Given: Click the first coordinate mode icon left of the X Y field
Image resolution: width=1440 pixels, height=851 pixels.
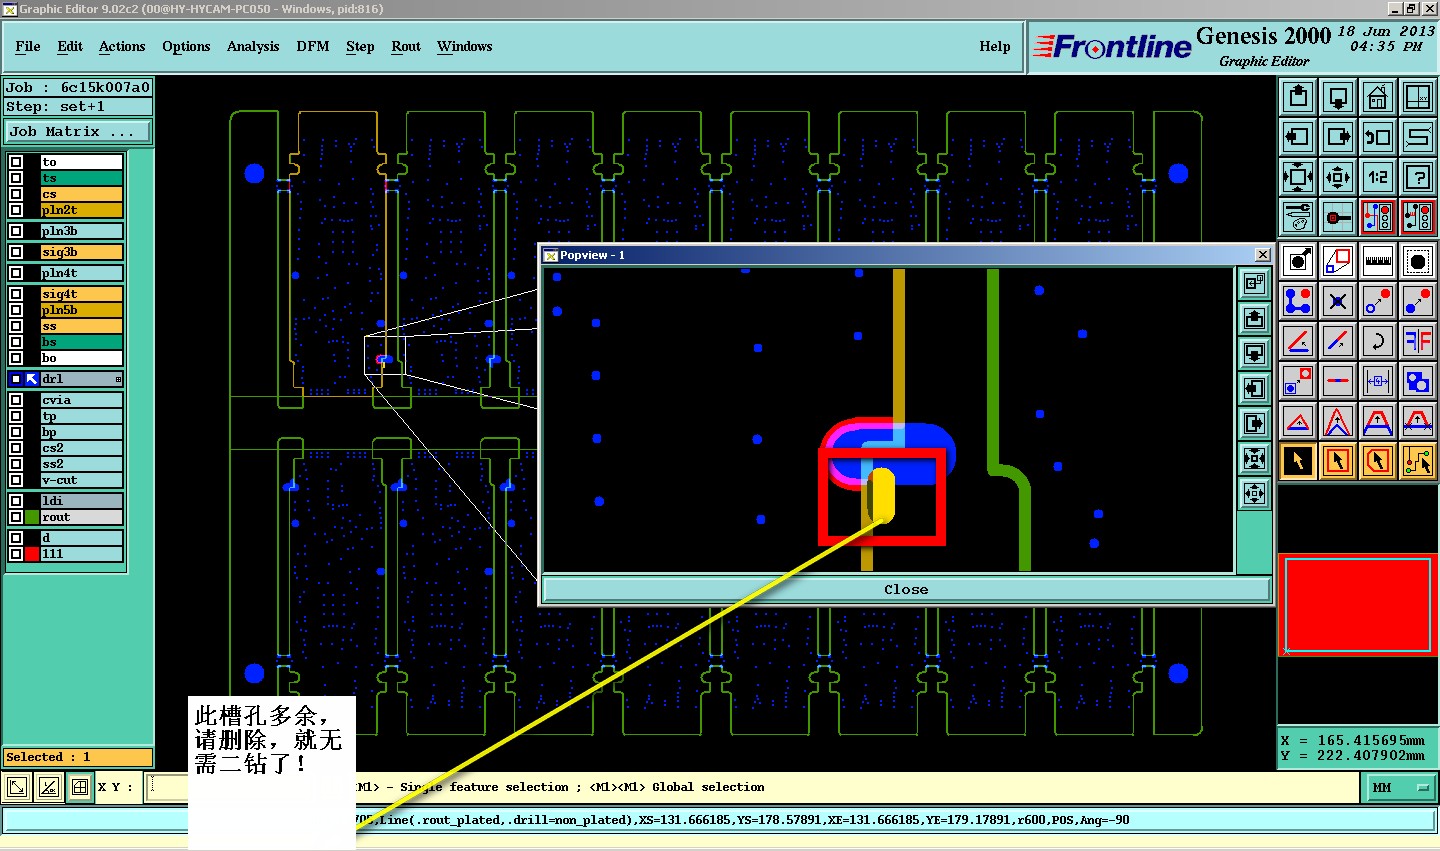Looking at the screenshot, I should click(x=17, y=787).
